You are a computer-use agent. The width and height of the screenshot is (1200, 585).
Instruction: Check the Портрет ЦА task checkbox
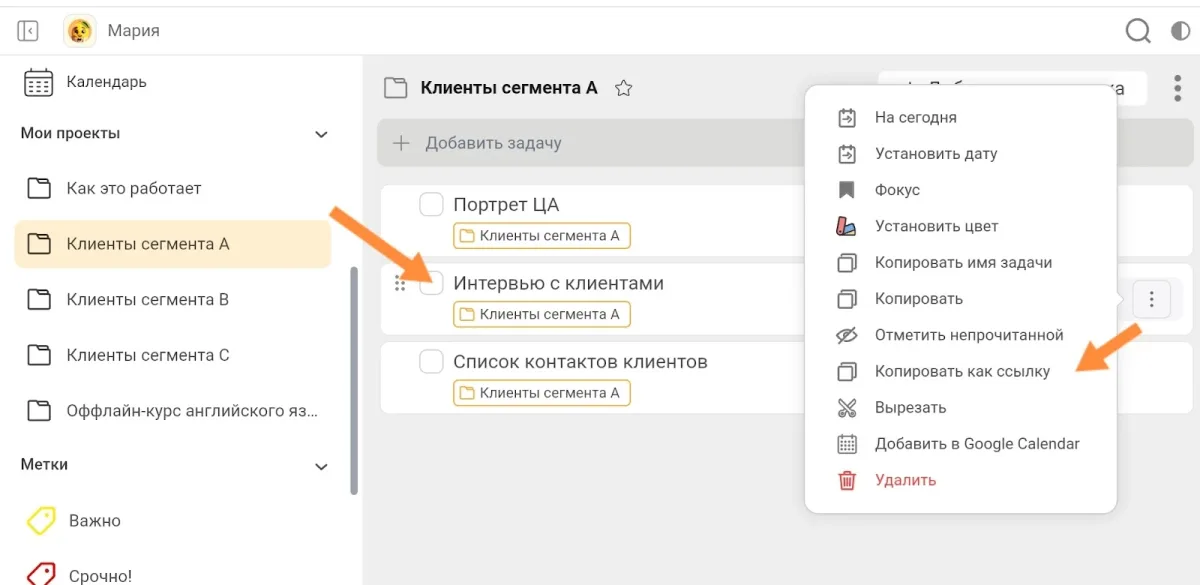point(431,205)
